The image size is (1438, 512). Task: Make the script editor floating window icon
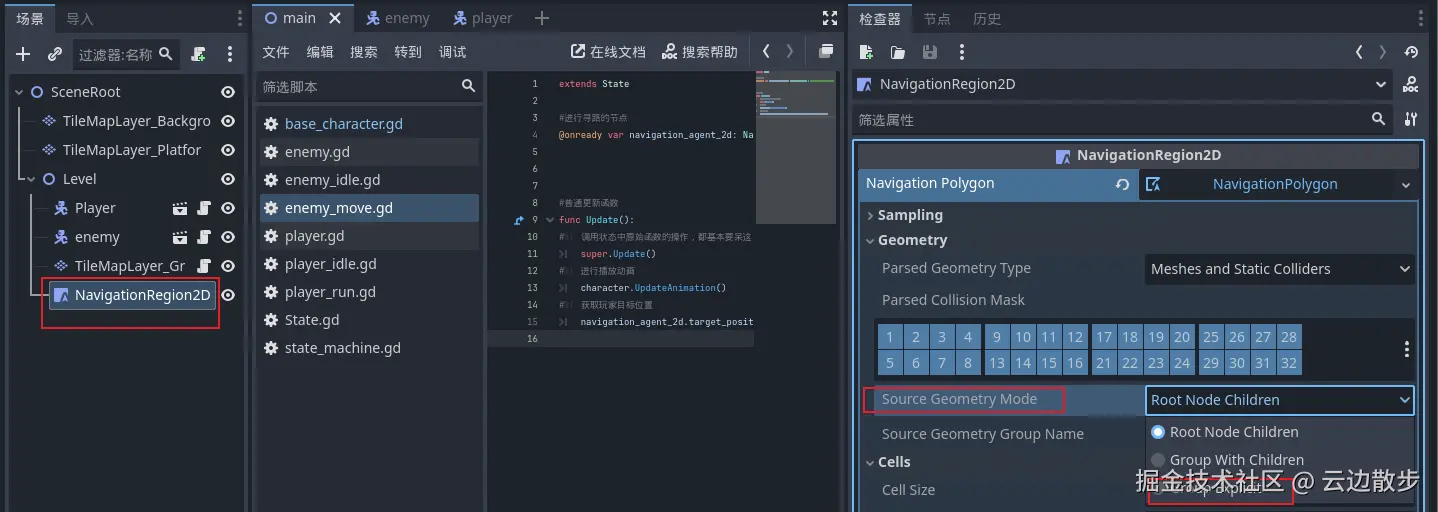click(826, 51)
